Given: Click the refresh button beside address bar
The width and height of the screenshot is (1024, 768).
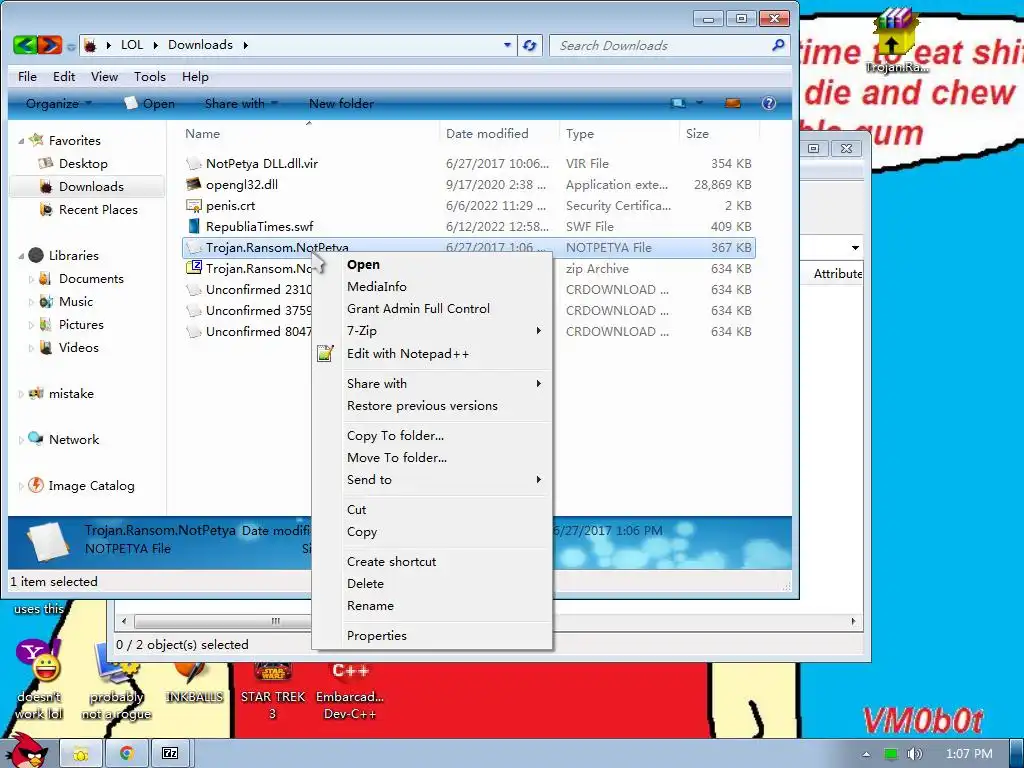Looking at the screenshot, I should [x=530, y=45].
